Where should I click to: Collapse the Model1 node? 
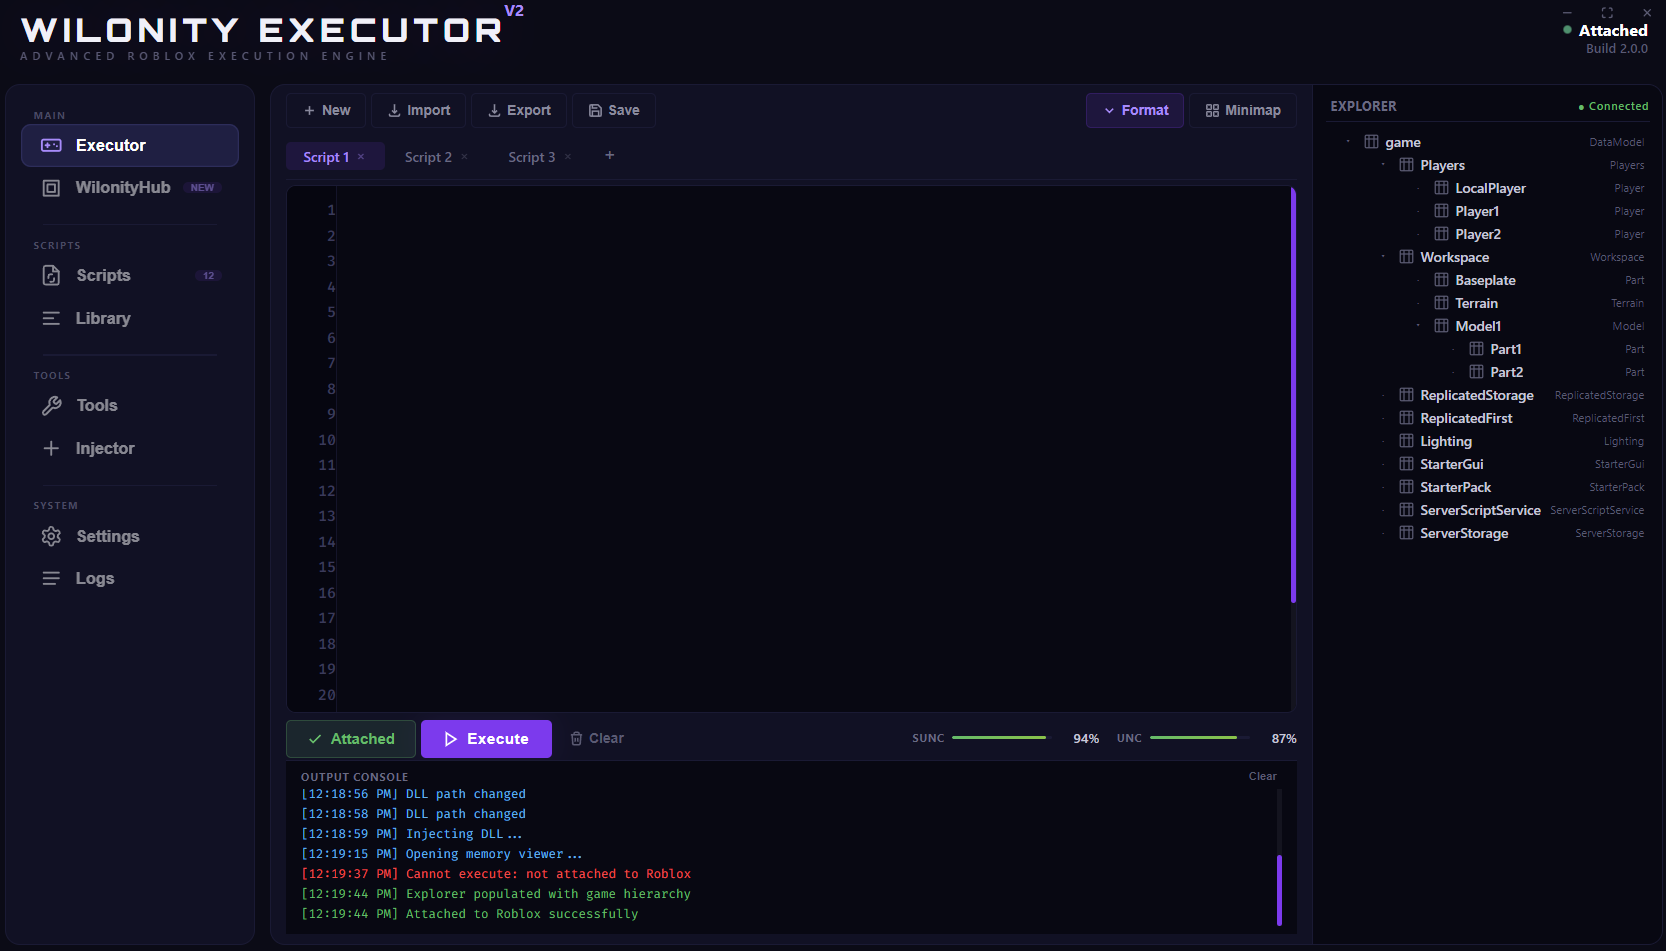[1418, 326]
